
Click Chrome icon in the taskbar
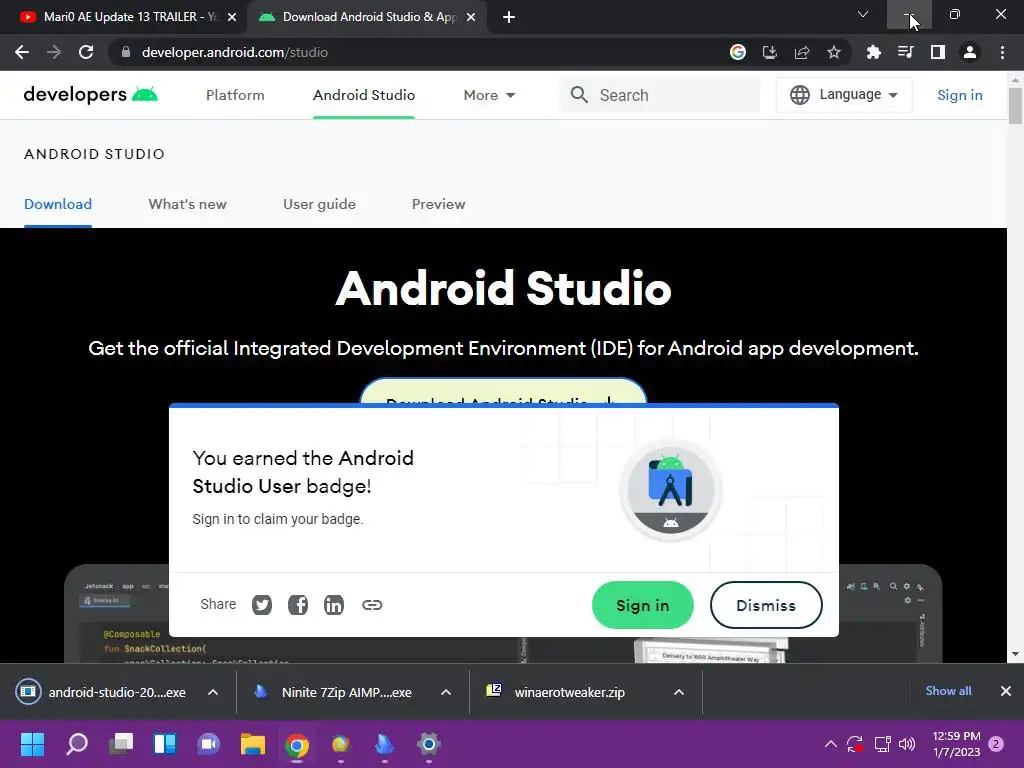point(296,744)
